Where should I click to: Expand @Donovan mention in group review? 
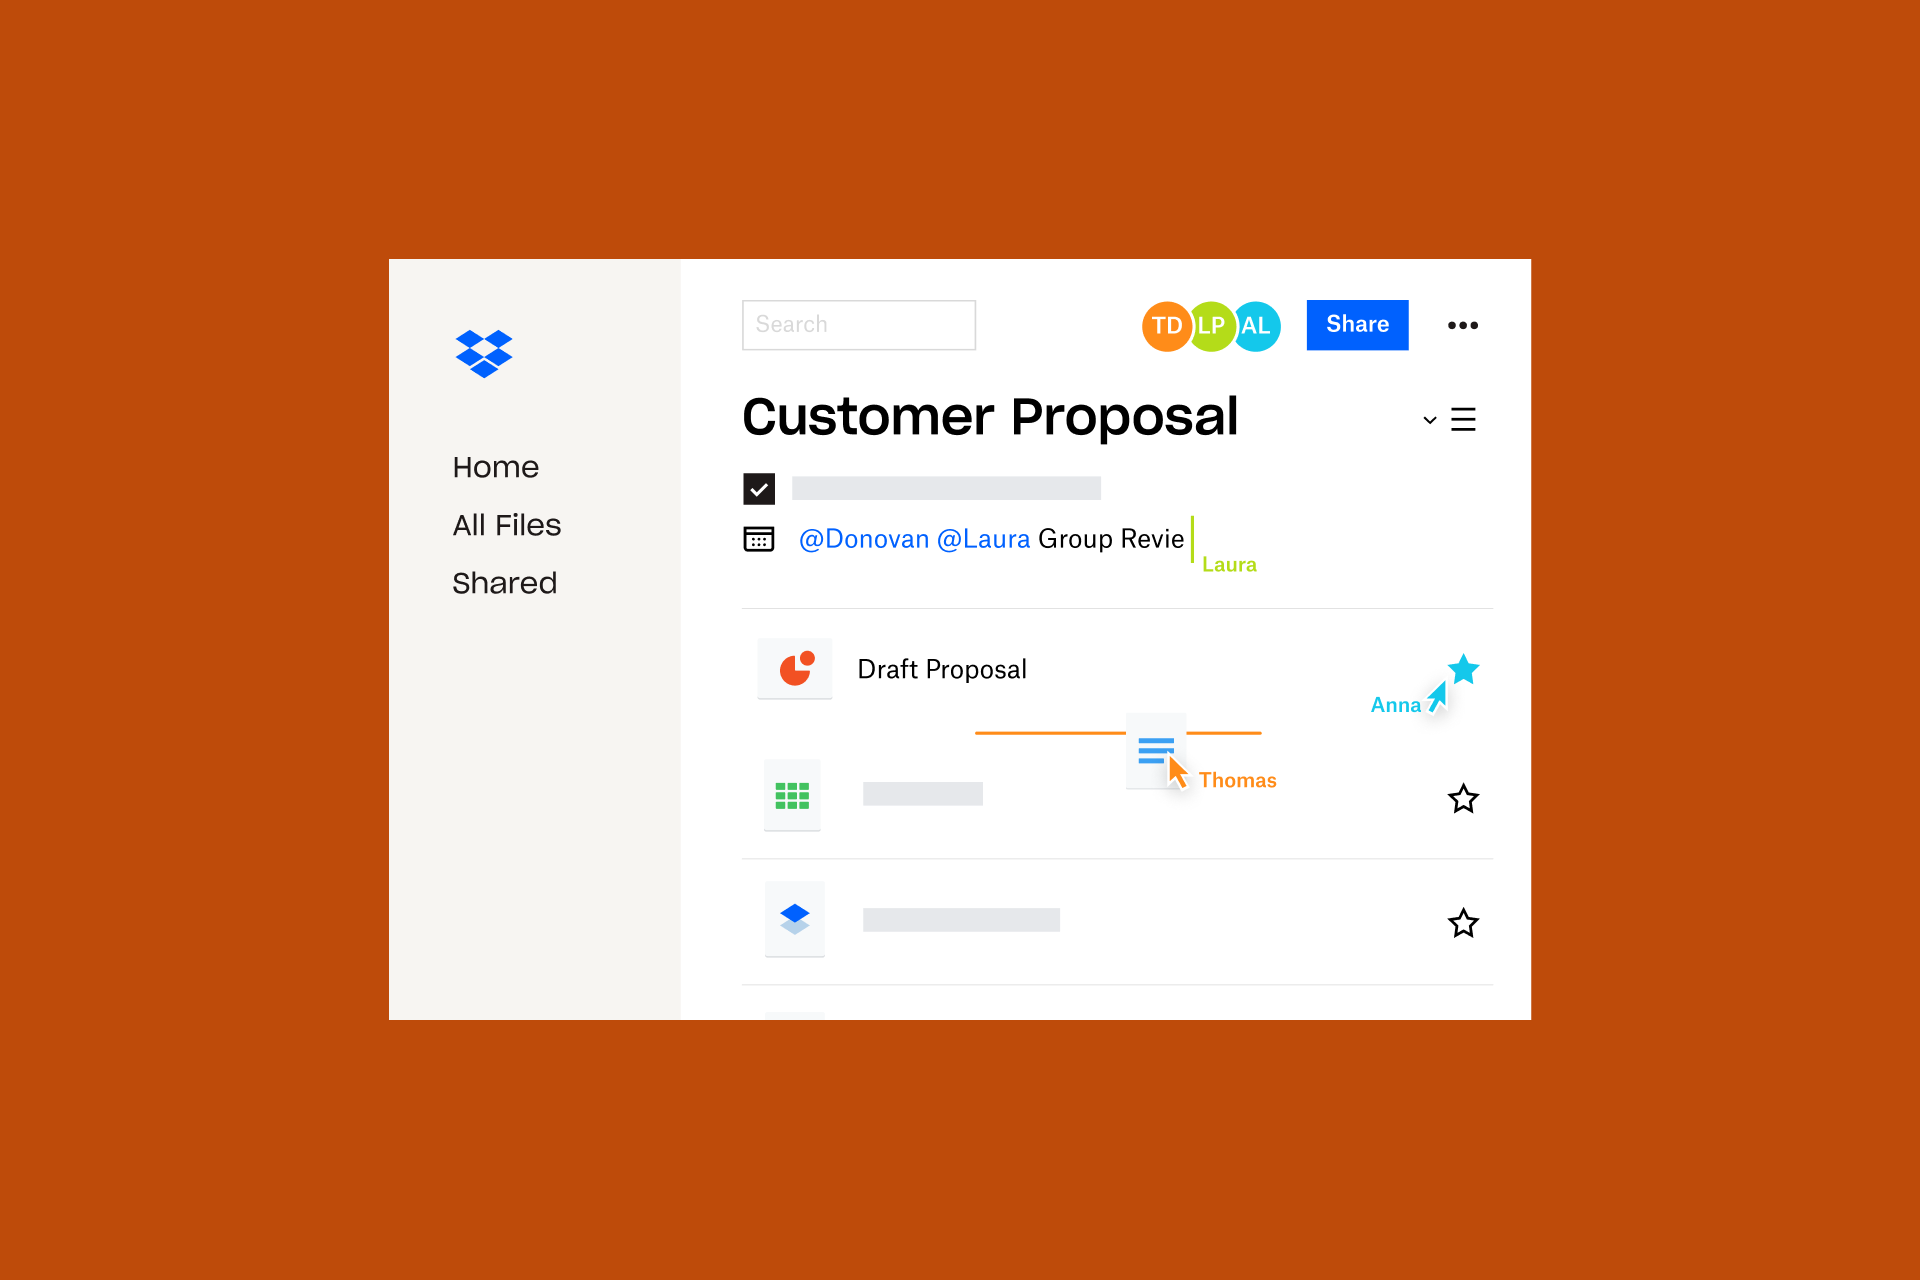click(859, 539)
